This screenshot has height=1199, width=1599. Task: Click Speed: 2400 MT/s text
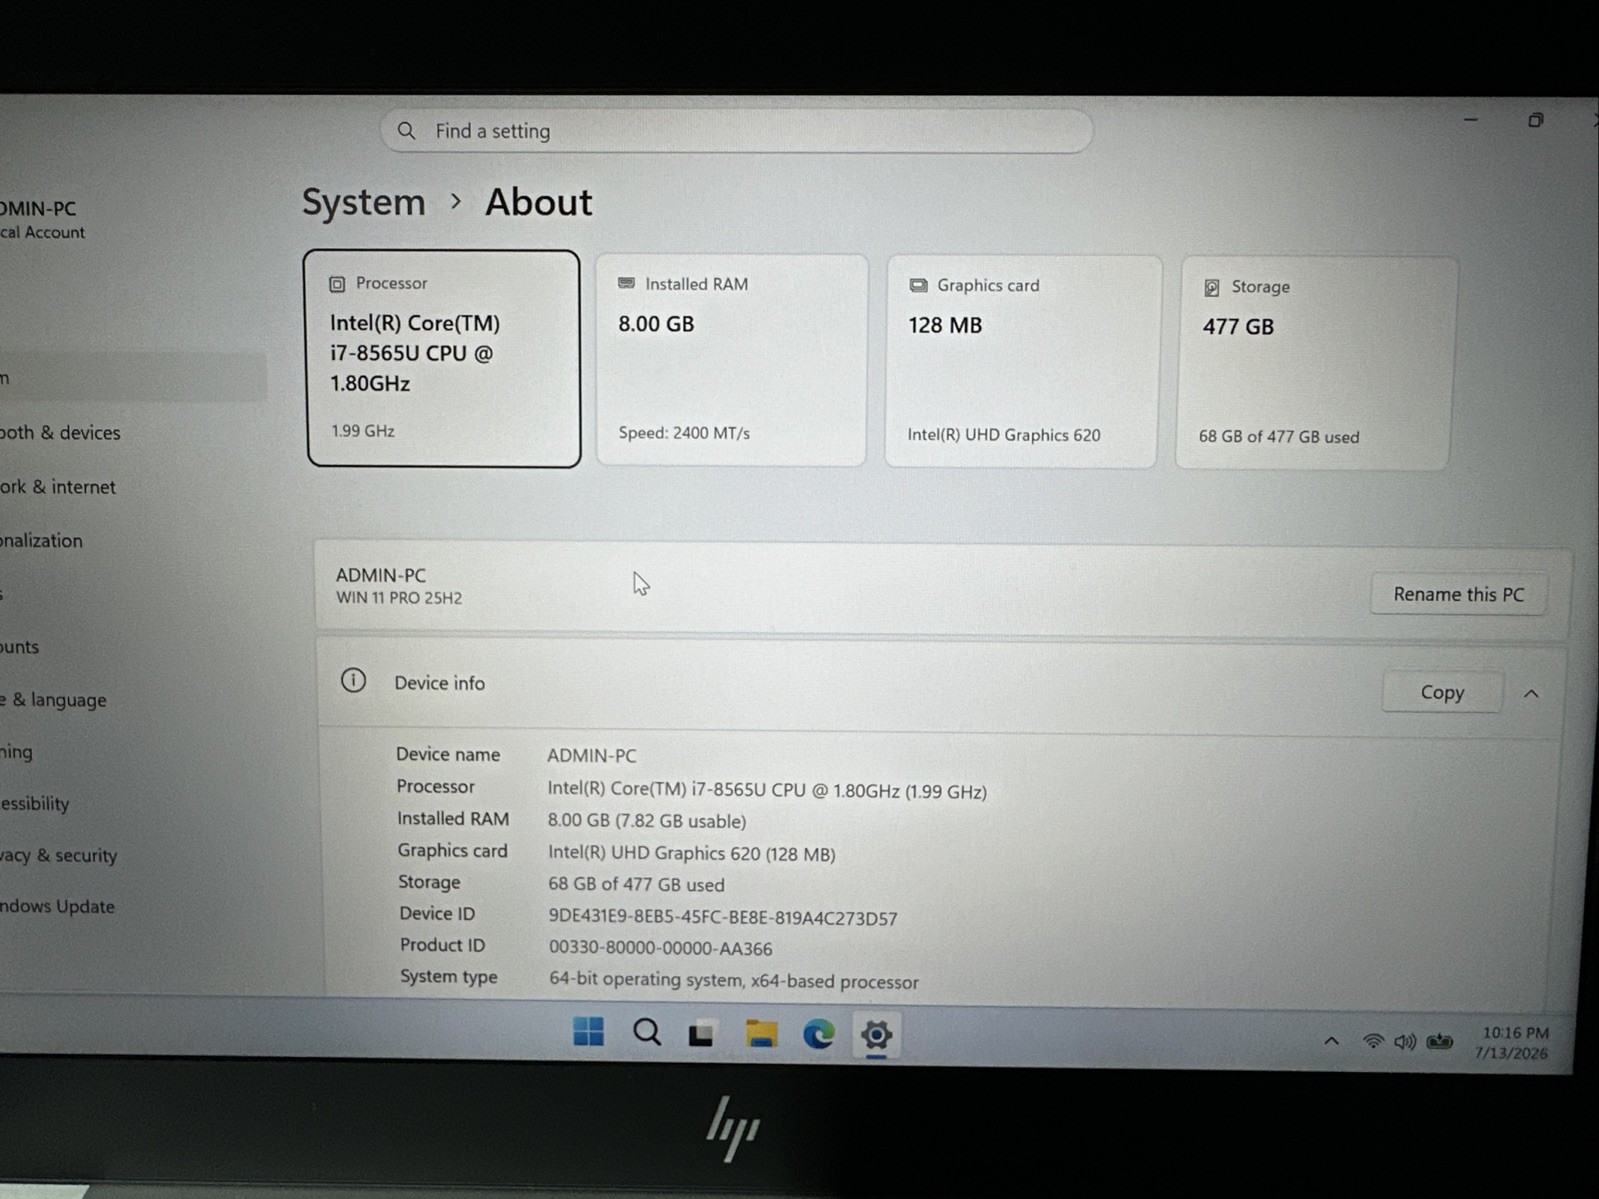pos(684,433)
